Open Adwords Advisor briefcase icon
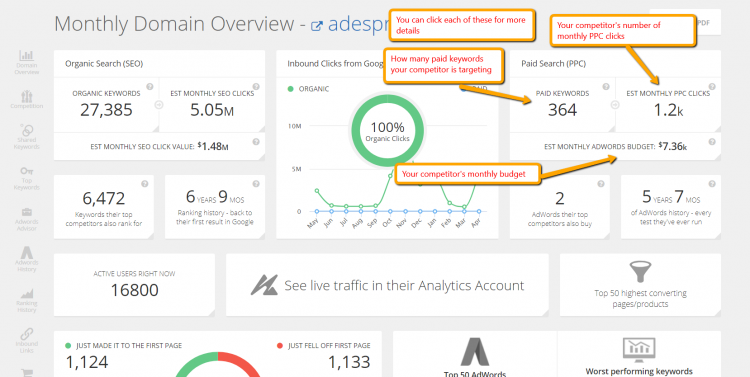The height and width of the screenshot is (377, 750). 27,219
